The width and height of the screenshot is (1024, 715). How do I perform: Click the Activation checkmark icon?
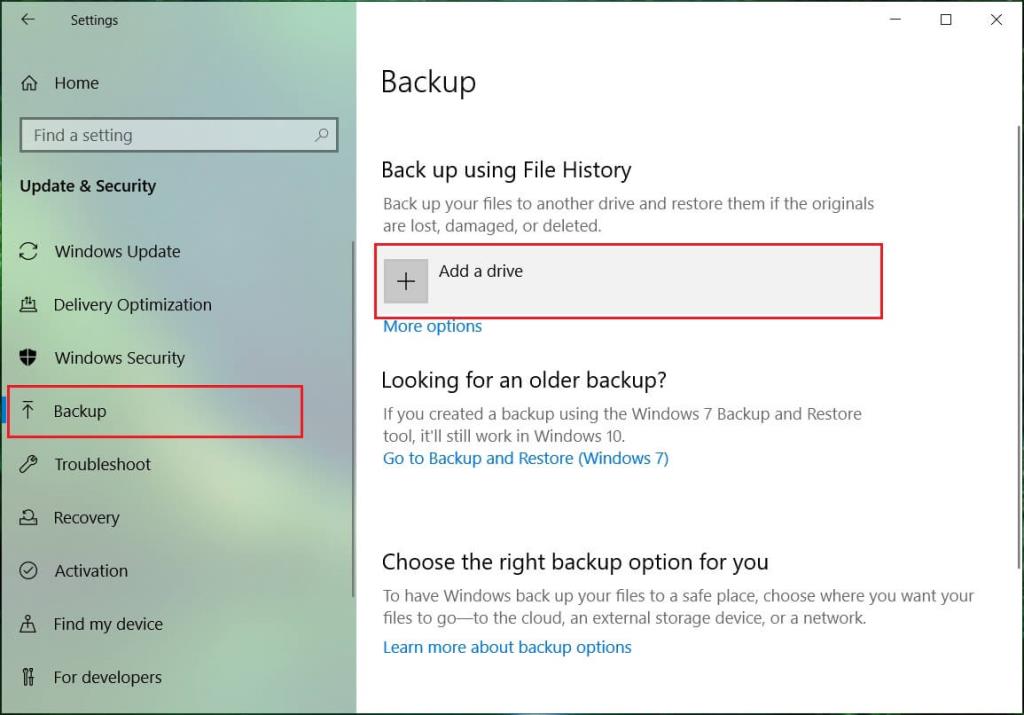(x=29, y=571)
